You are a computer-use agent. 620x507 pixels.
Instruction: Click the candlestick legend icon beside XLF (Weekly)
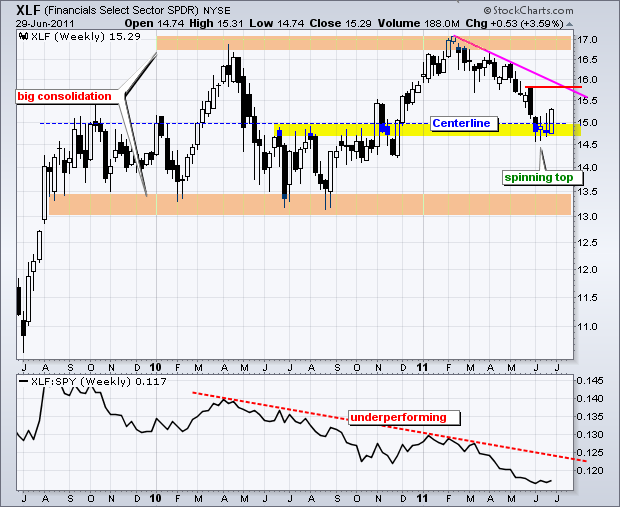click(23, 37)
